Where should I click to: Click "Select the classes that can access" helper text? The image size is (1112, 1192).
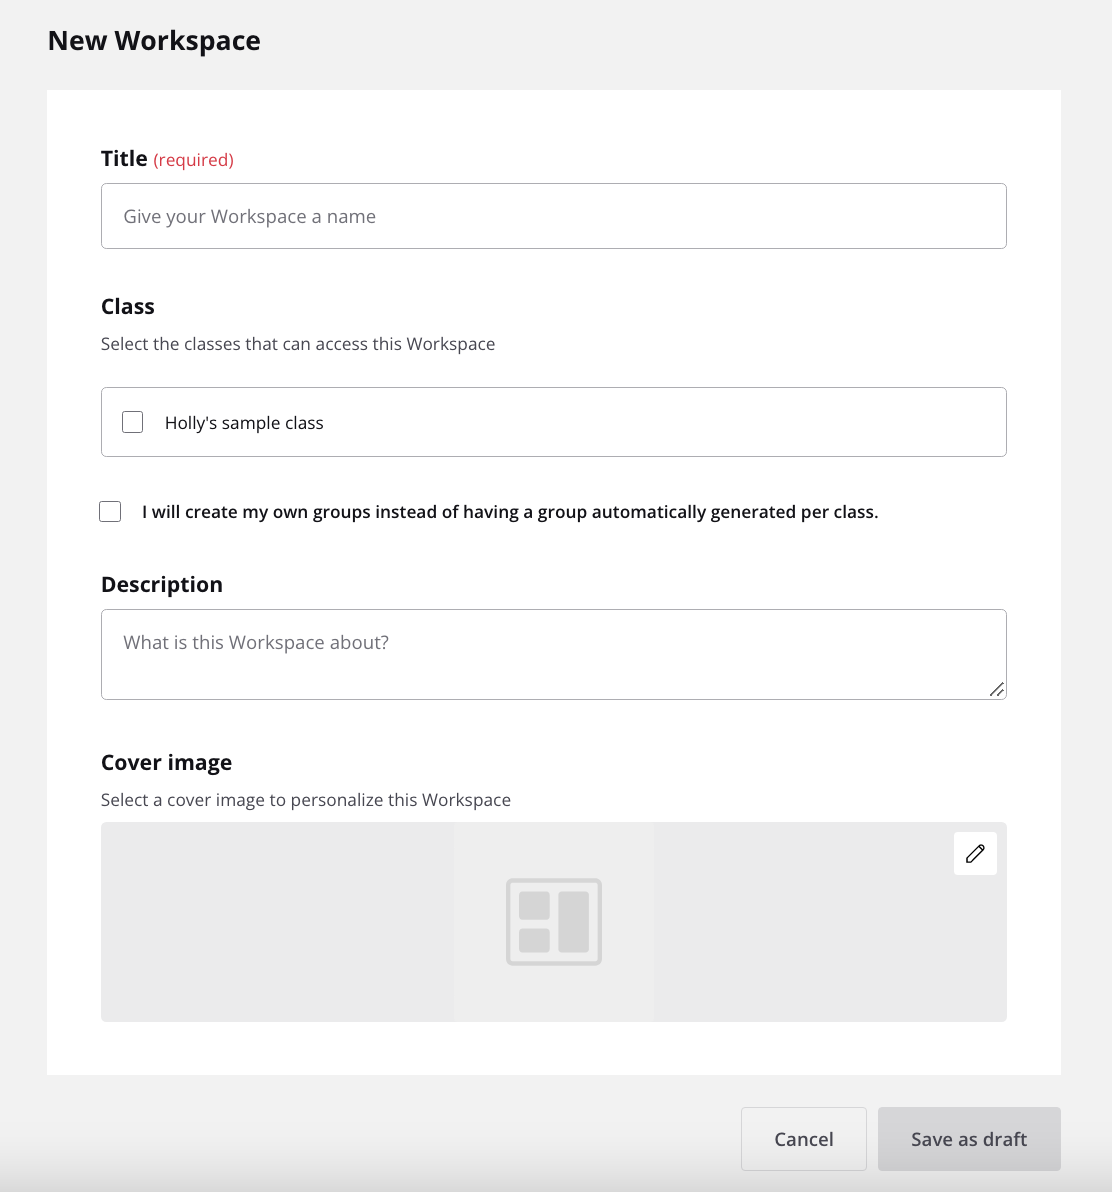click(298, 344)
